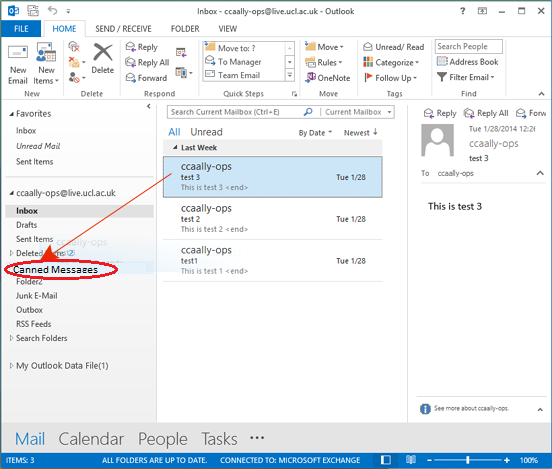Open the RSS Feeds folder
Image resolution: width=552 pixels, height=469 pixels.
pyautogui.click(x=33, y=324)
